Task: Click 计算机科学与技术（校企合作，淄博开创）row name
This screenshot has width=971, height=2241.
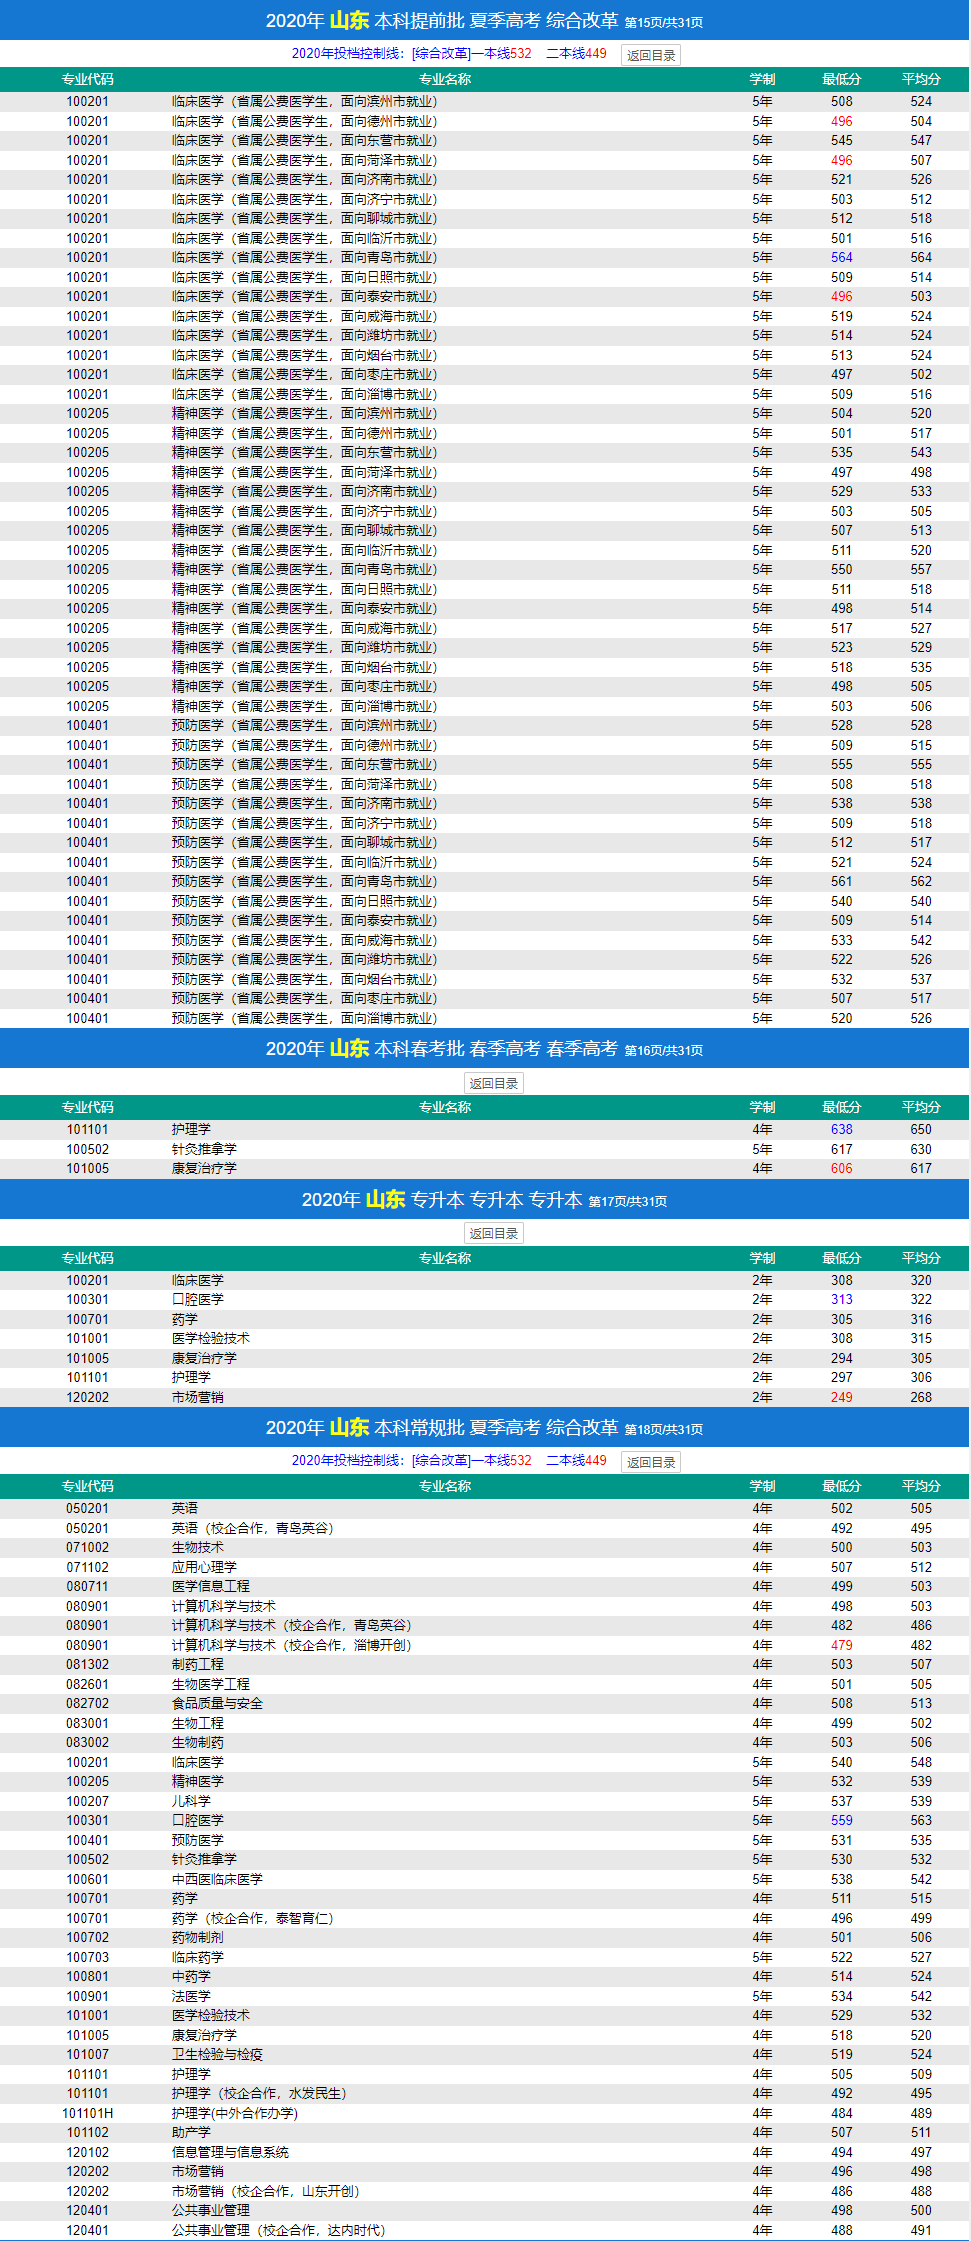Action: click(x=292, y=1645)
